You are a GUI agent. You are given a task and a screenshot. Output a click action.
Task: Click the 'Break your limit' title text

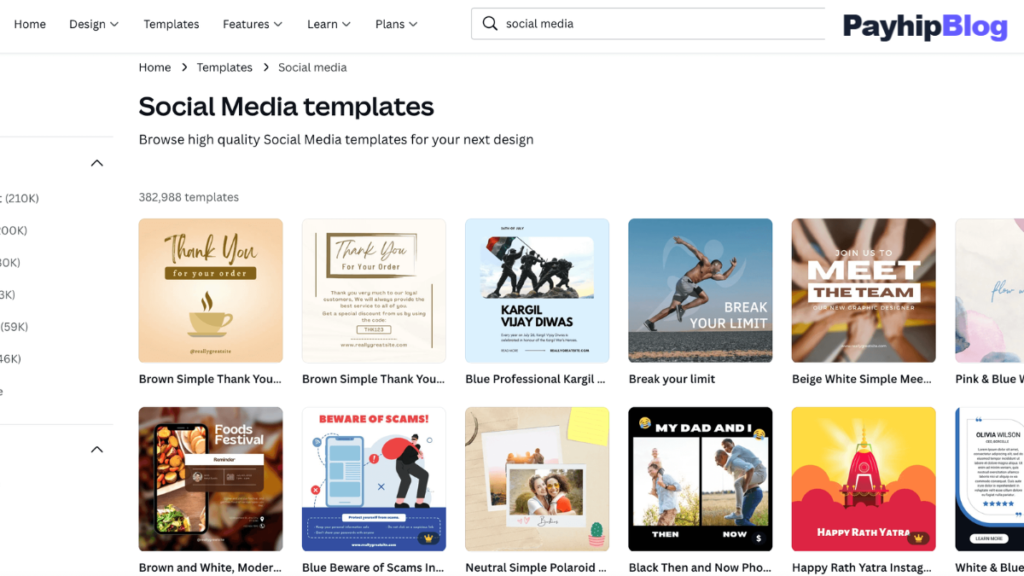tap(671, 379)
